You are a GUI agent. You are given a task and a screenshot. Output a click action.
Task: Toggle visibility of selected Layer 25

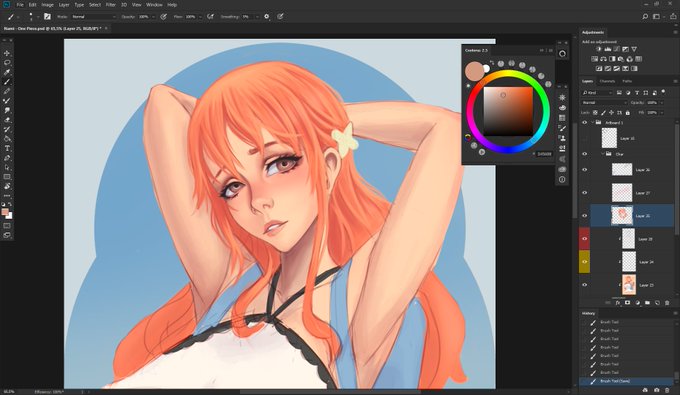585,216
